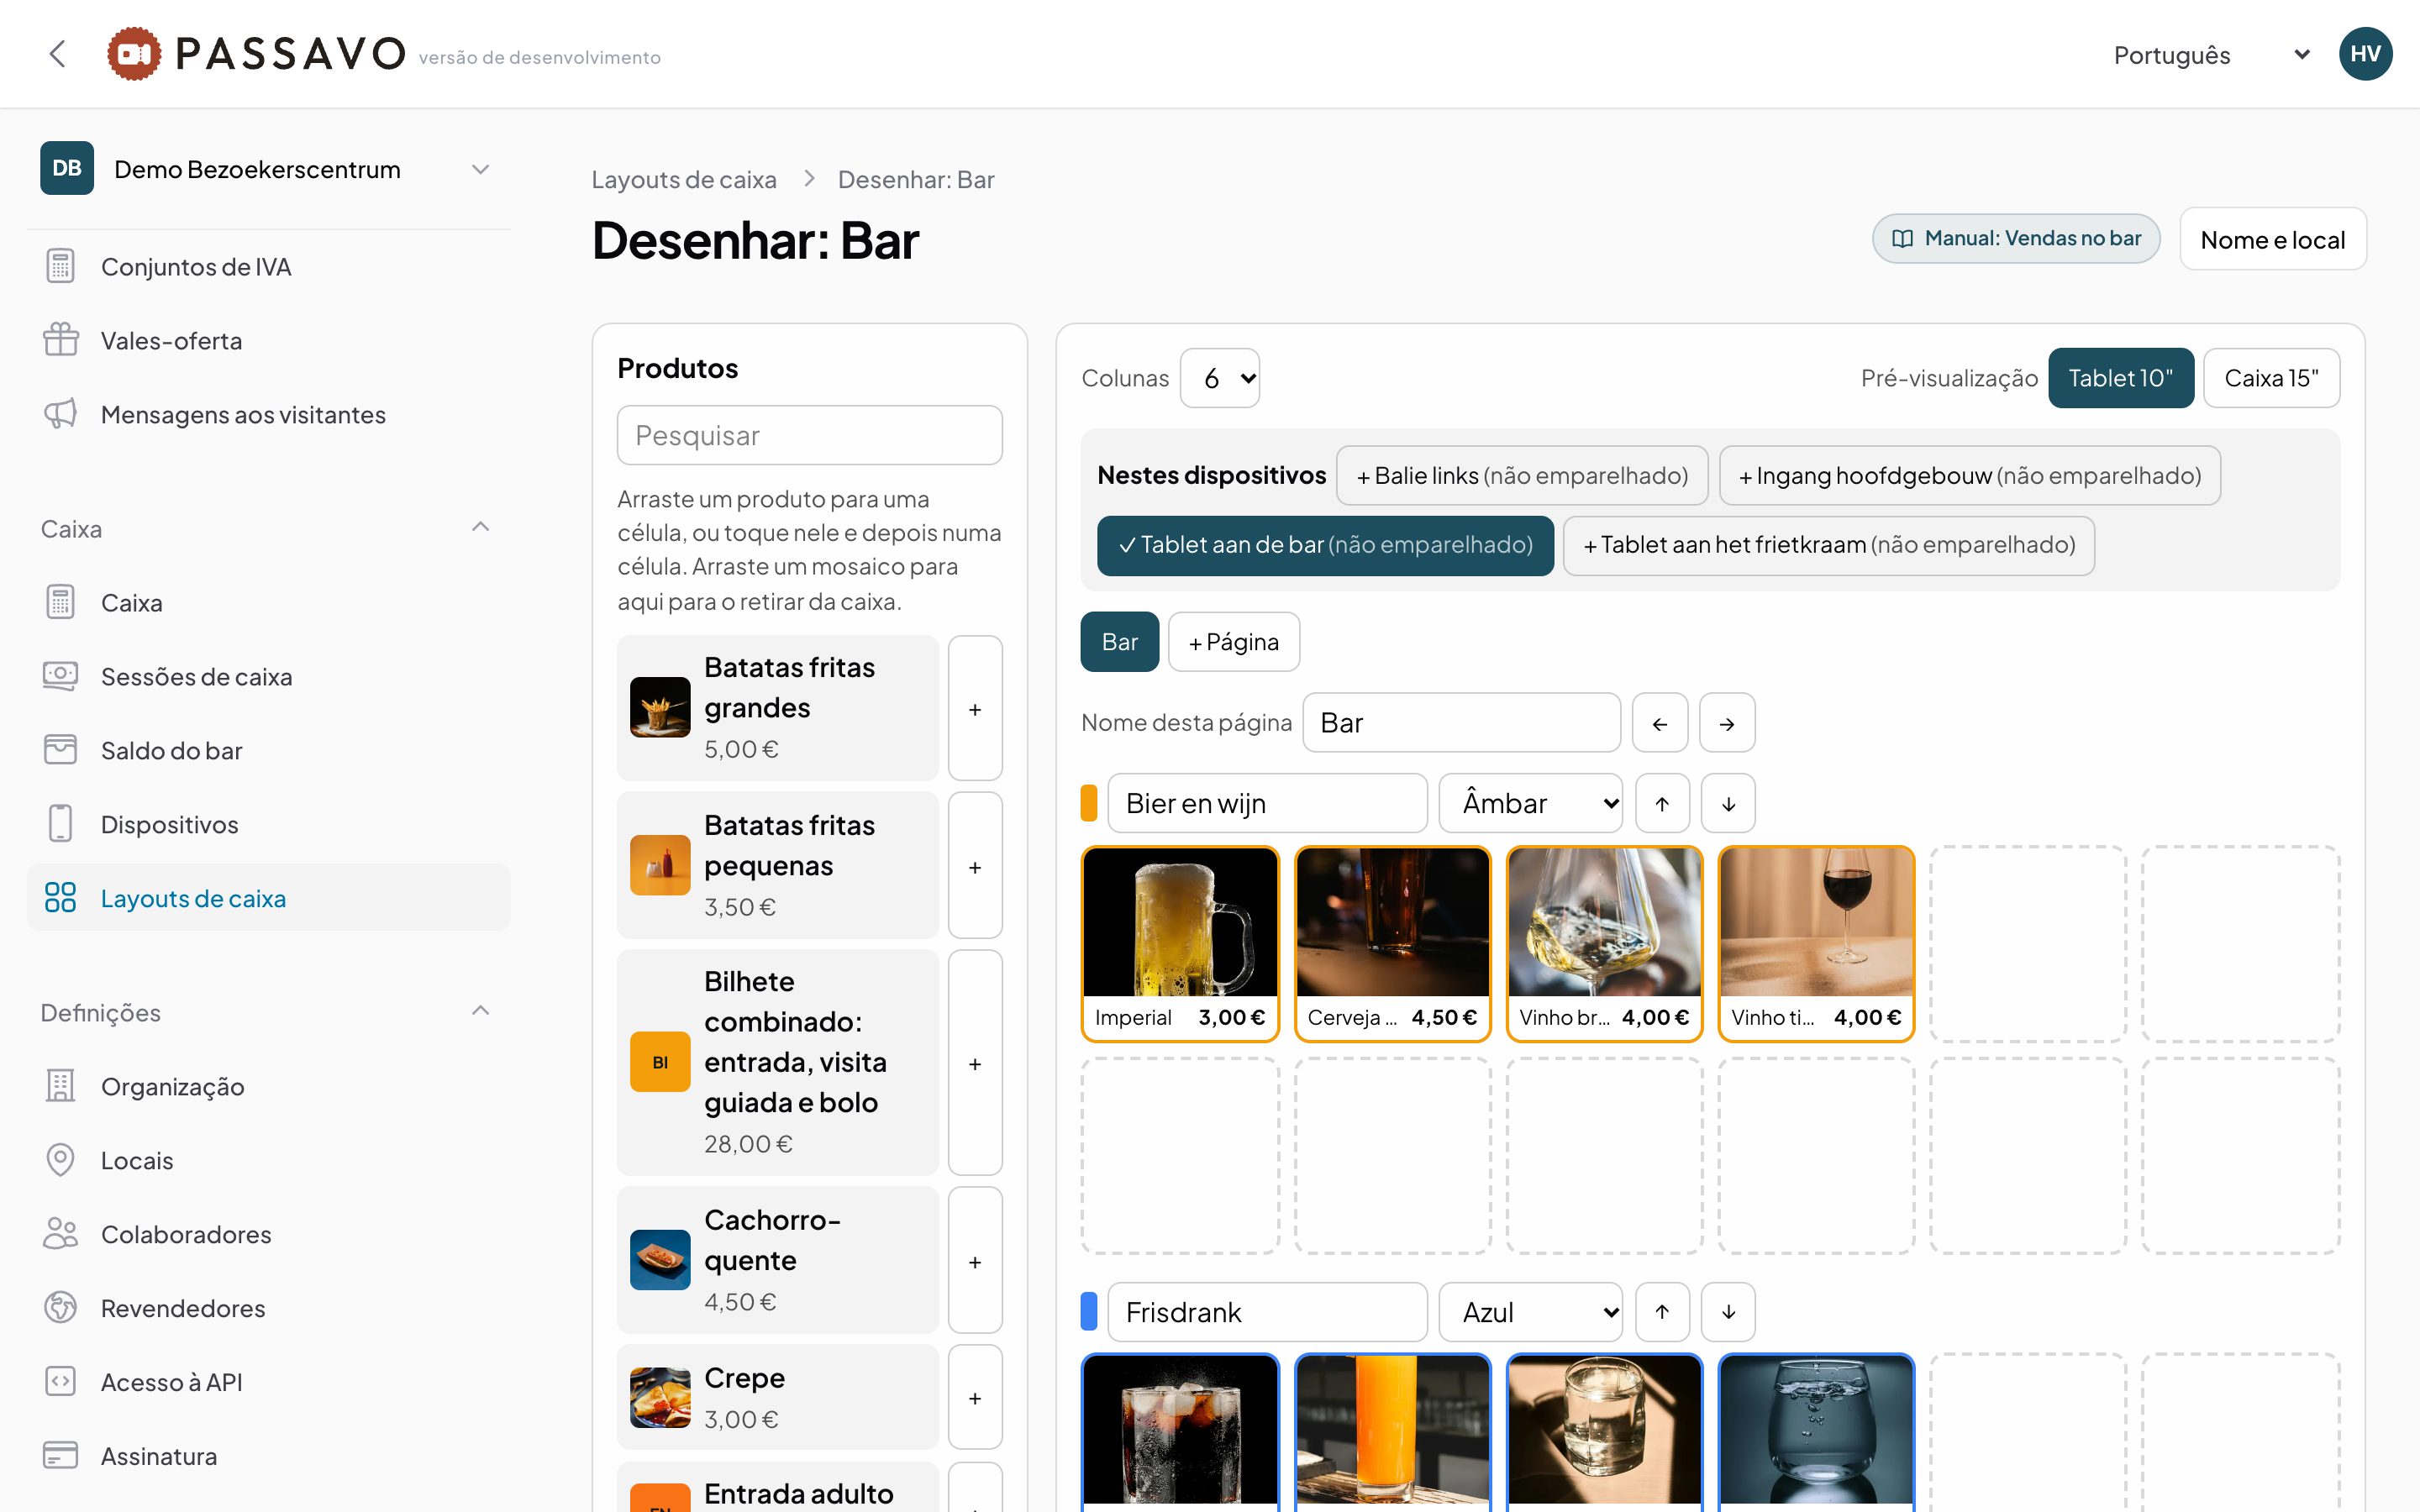Click Mensagens aos visitantes megaphone icon
Viewport: 2420px width, 1512px height.
[x=60, y=414]
